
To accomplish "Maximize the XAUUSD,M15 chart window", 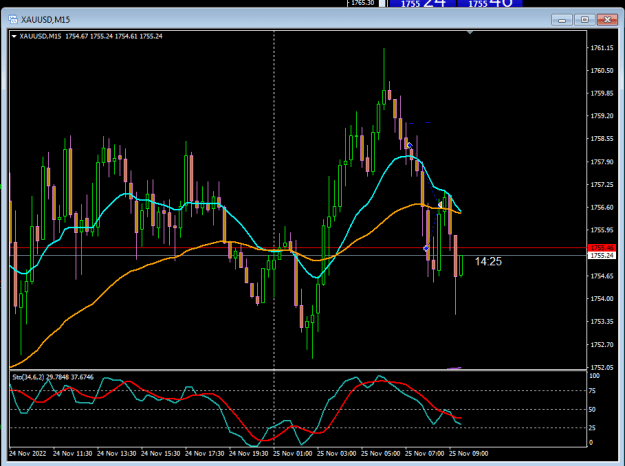I will 584,20.
